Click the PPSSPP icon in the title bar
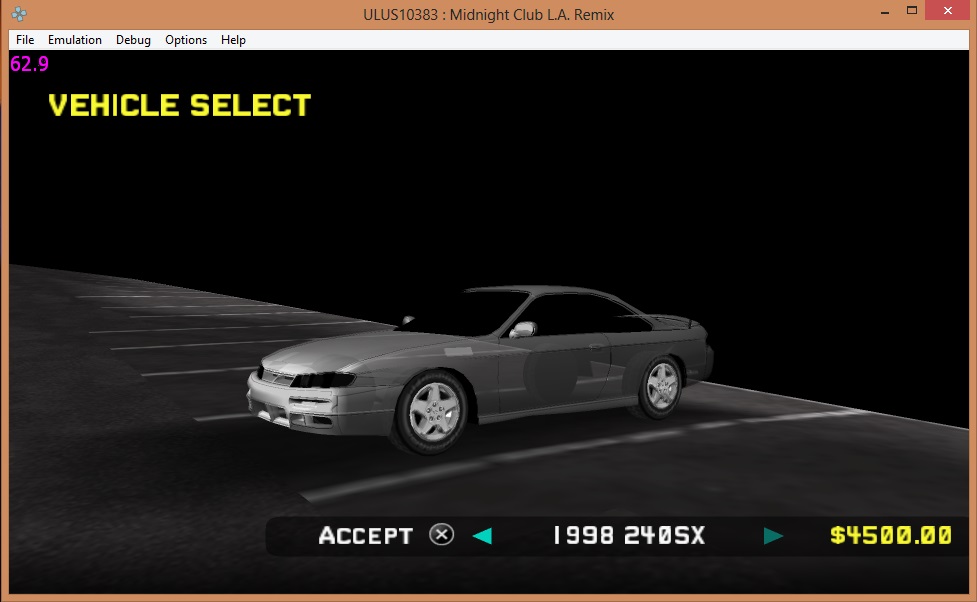The image size is (977, 602). click(x=19, y=14)
